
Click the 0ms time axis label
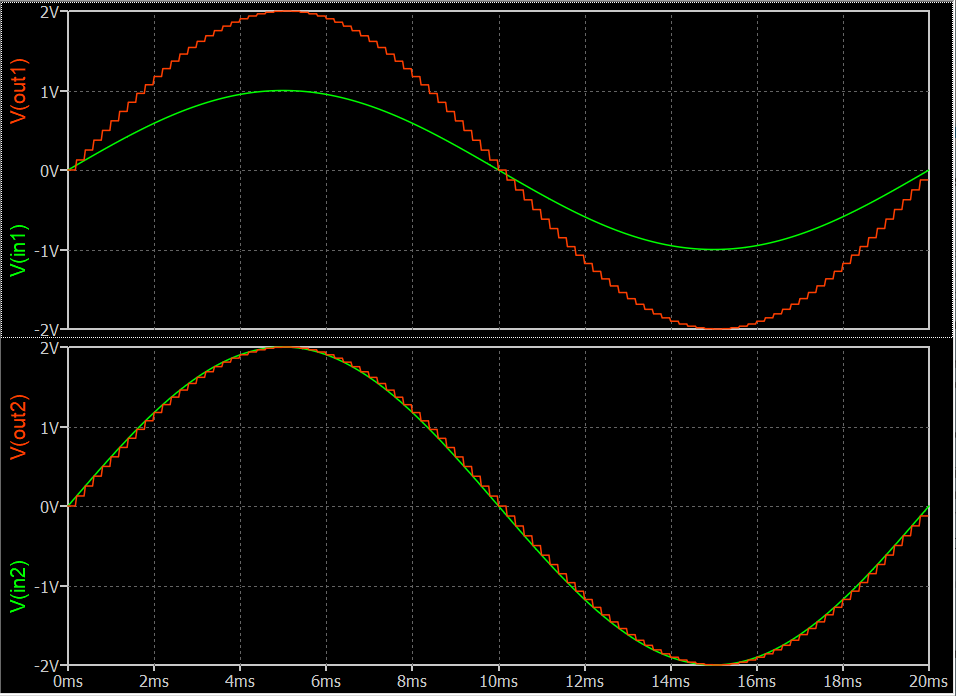click(x=68, y=681)
